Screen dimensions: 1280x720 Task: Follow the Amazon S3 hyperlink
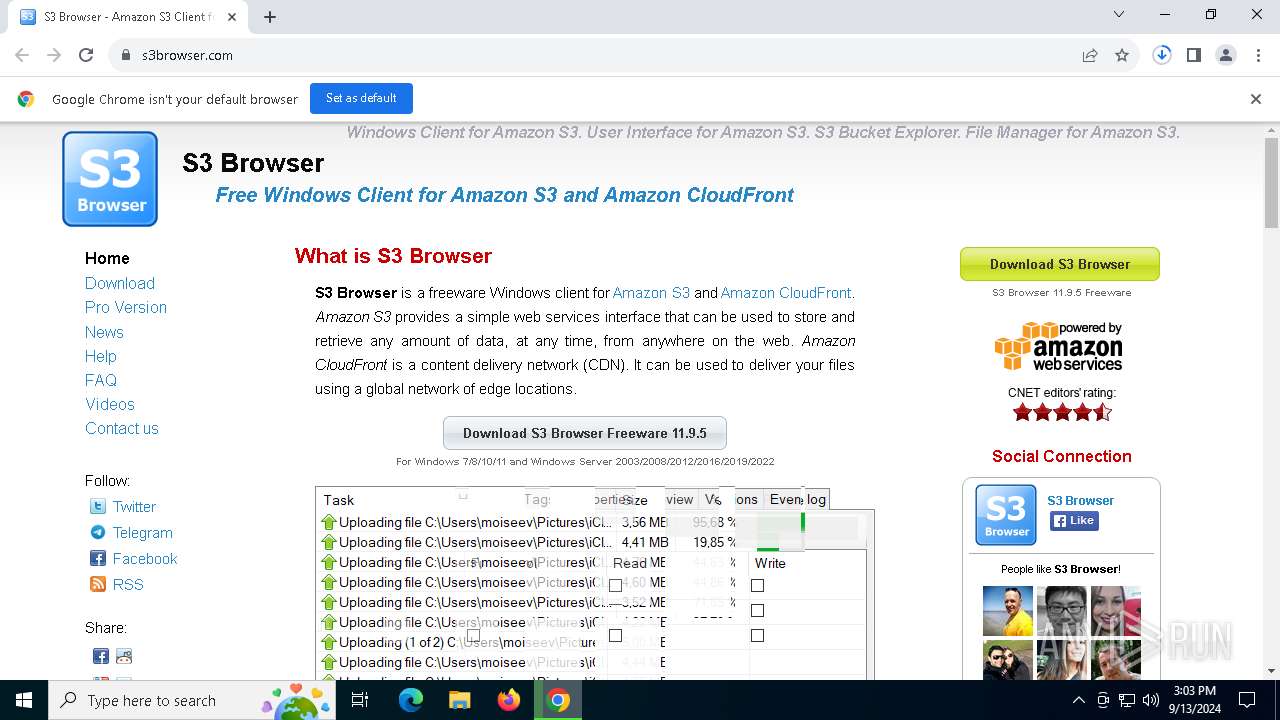(x=651, y=293)
